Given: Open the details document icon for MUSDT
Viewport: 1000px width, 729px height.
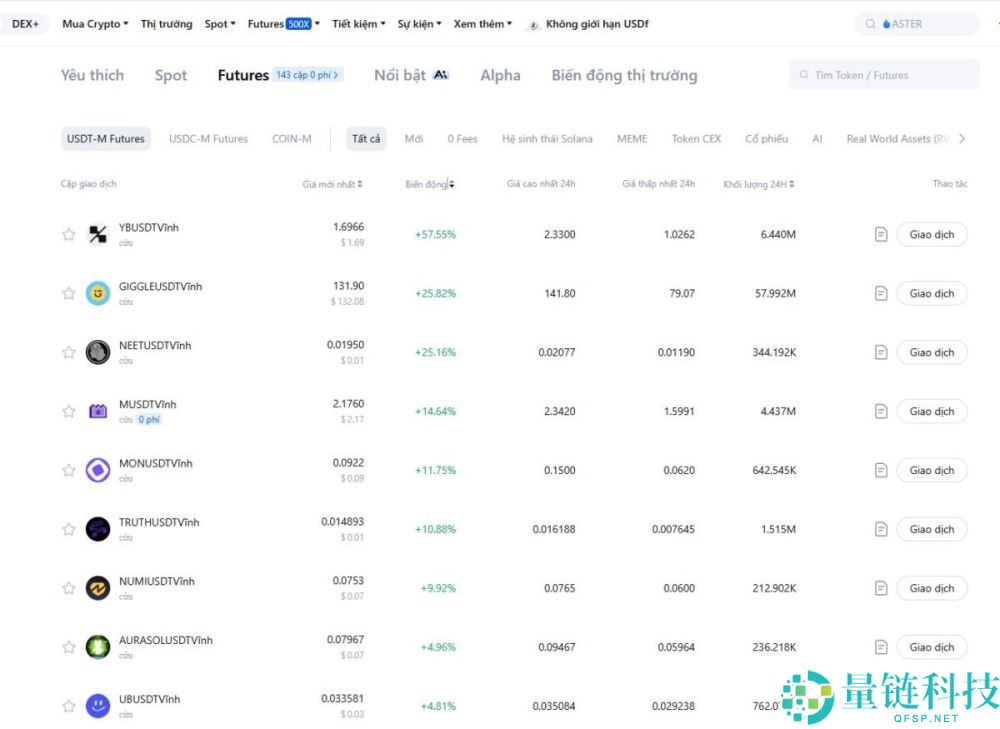Looking at the screenshot, I should (881, 411).
